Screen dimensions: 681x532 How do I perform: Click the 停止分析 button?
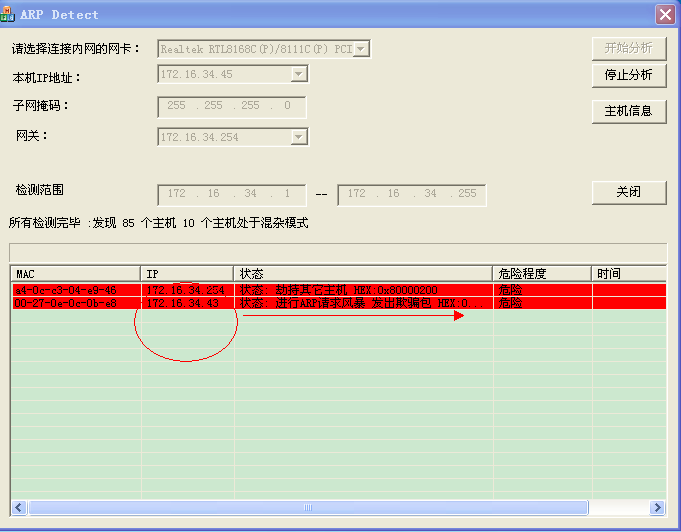(x=628, y=75)
